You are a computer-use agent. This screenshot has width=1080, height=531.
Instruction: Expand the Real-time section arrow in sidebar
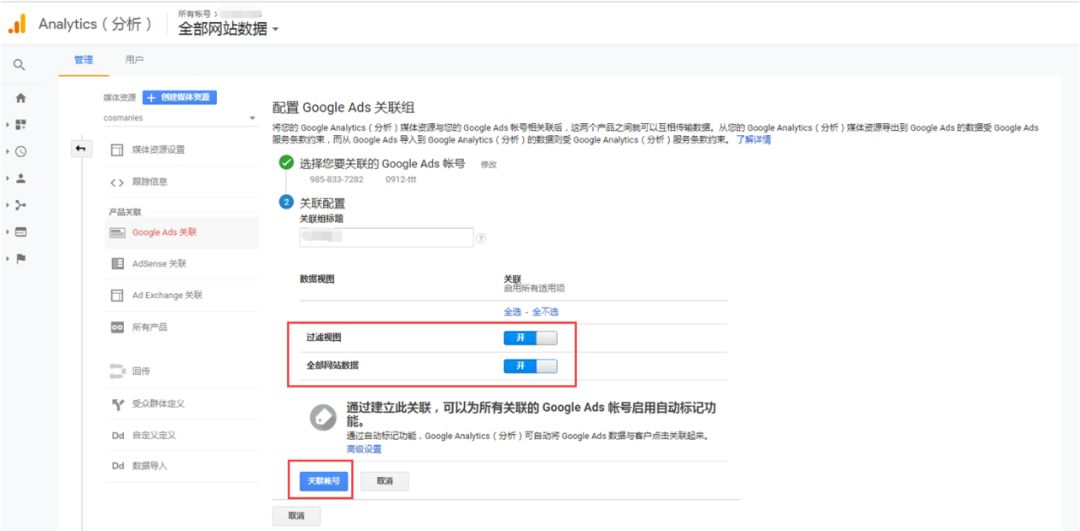(8, 152)
